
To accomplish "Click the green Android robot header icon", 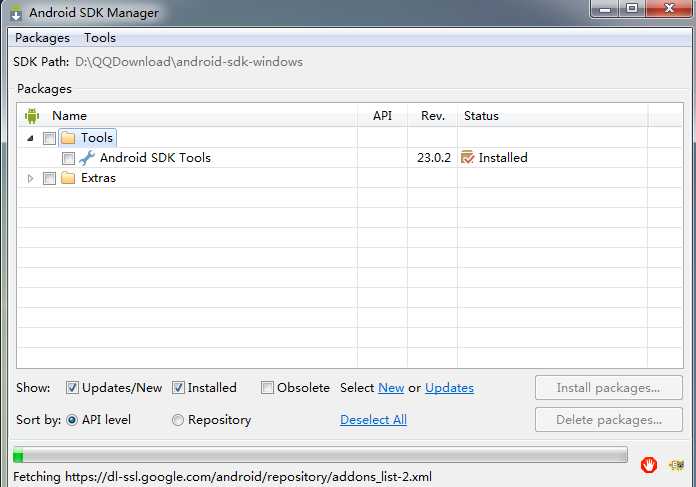I will tap(32, 116).
